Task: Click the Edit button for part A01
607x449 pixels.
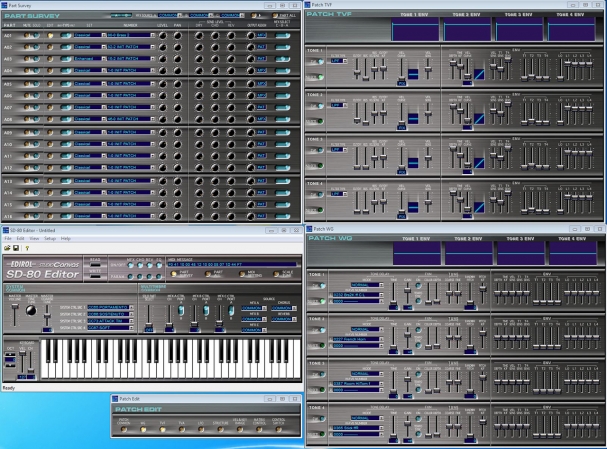Action: (x=50, y=35)
